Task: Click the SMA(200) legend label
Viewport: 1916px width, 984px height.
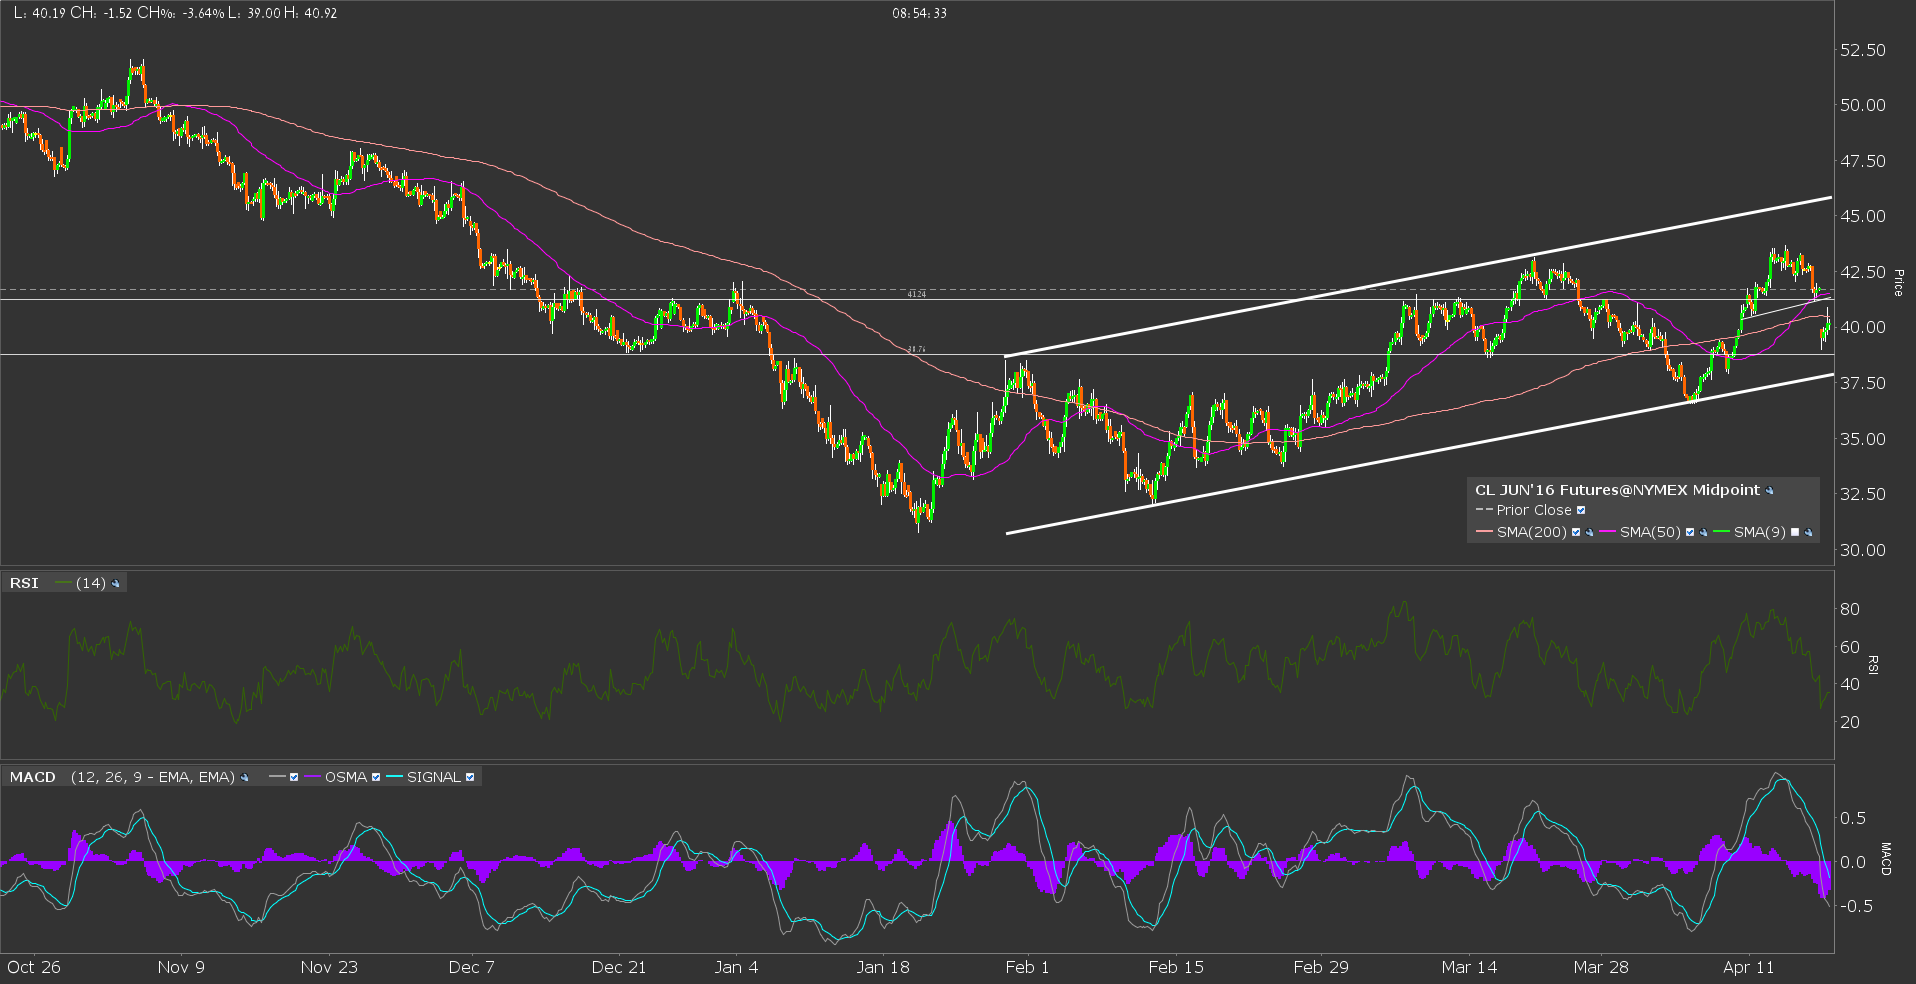Action: 1532,533
